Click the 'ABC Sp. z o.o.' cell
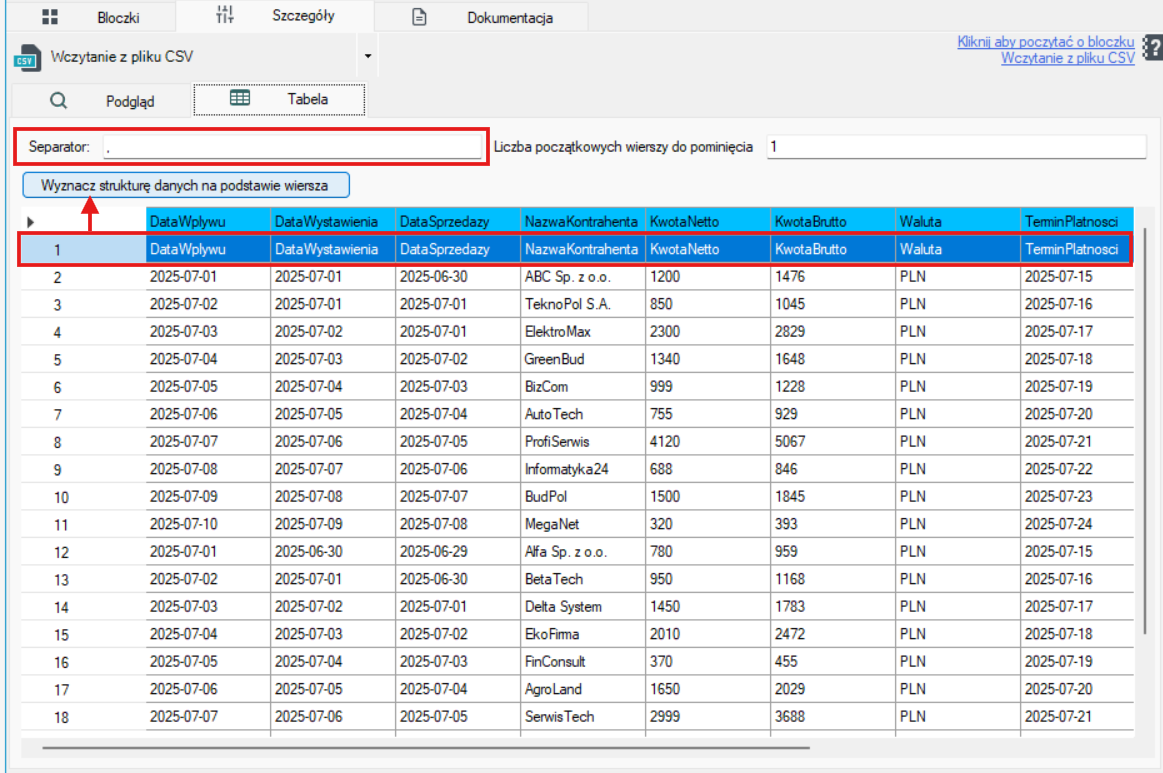 [x=583, y=277]
